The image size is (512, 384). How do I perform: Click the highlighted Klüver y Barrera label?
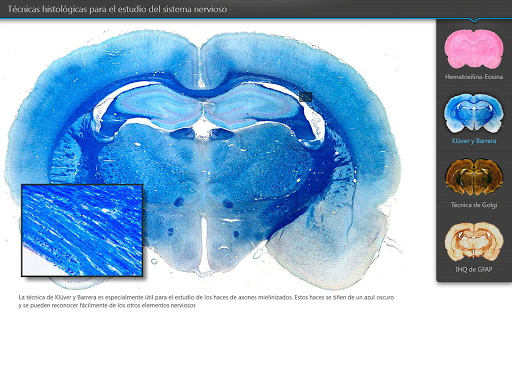pyautogui.click(x=474, y=141)
